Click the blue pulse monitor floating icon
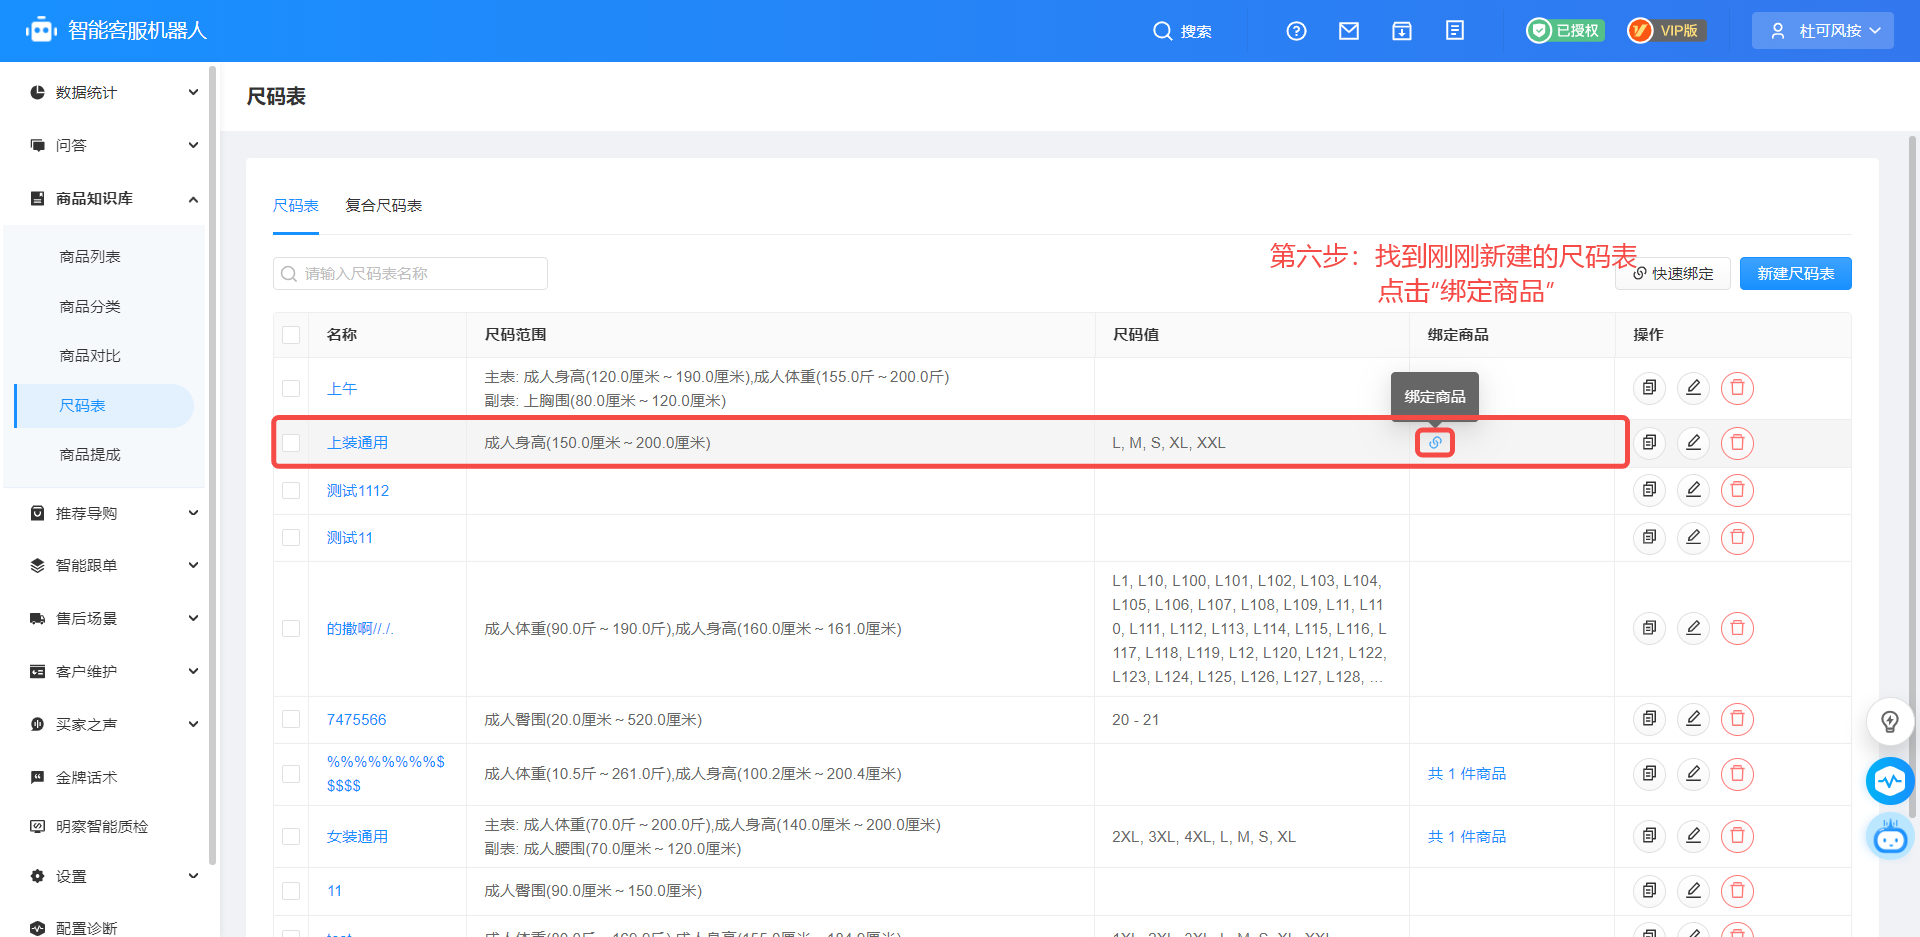This screenshot has width=1920, height=937. 1890,781
